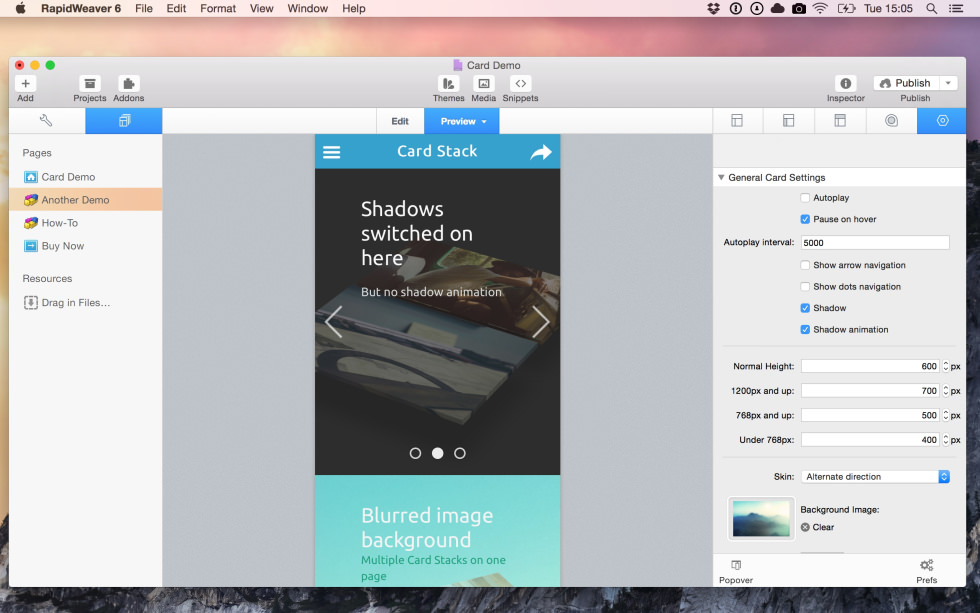
Task: Click the Dropbox menu bar icon
Action: pos(713,9)
